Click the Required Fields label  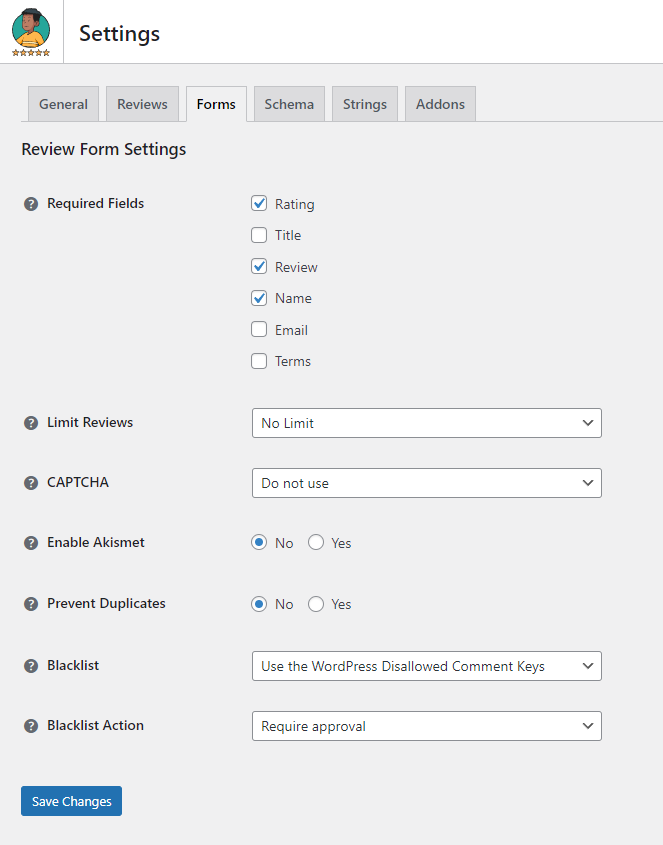tap(95, 203)
